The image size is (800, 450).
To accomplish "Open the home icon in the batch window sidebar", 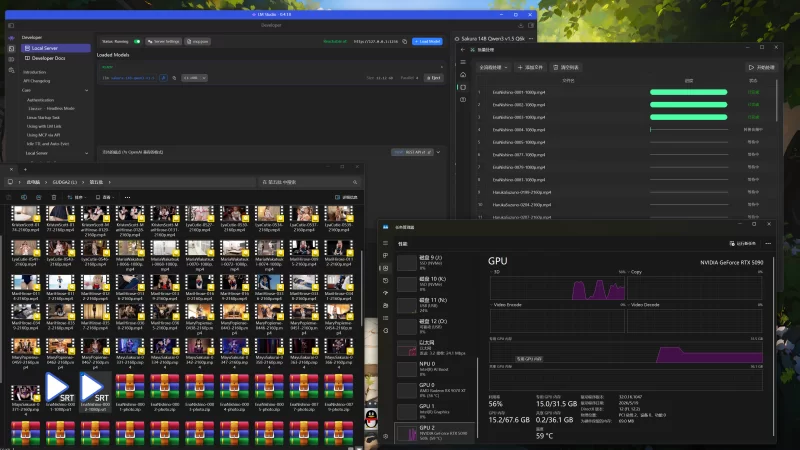I will pyautogui.click(x=463, y=74).
